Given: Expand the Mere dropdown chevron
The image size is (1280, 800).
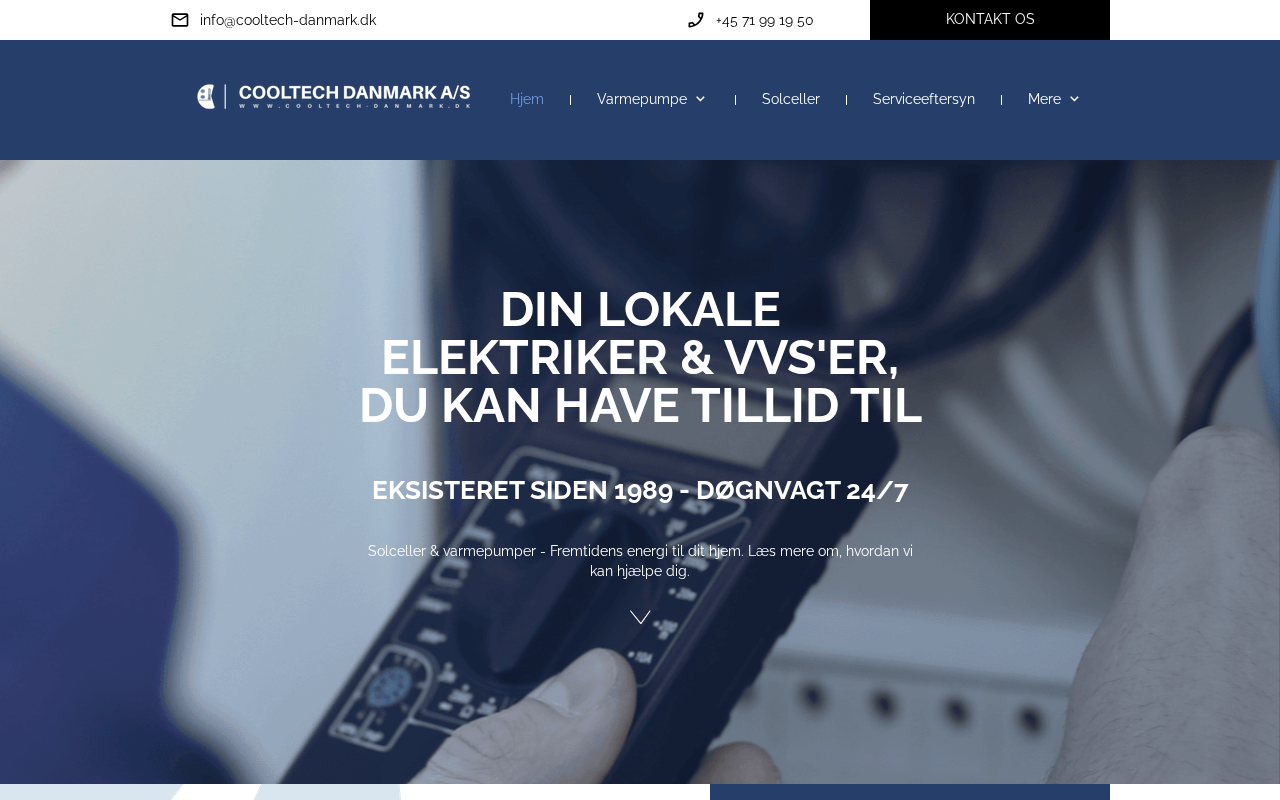Looking at the screenshot, I should (1074, 99).
